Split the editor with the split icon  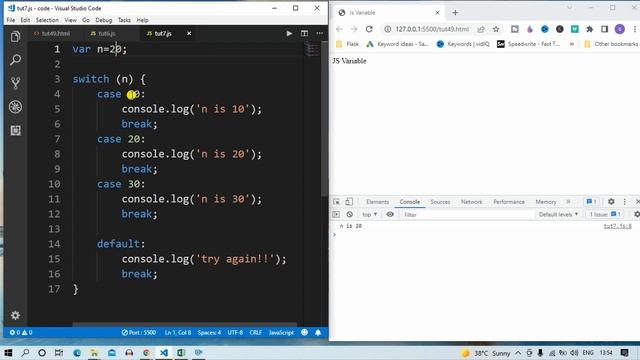click(x=304, y=33)
